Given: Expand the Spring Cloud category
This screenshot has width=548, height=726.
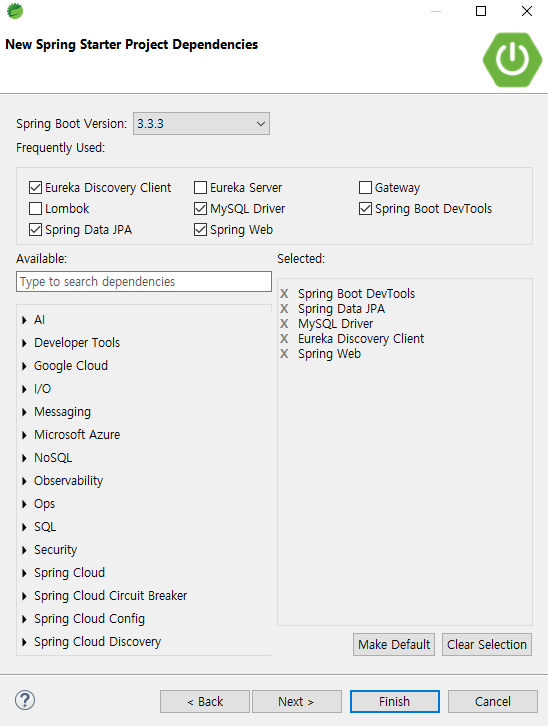Looking at the screenshot, I should 25,573.
